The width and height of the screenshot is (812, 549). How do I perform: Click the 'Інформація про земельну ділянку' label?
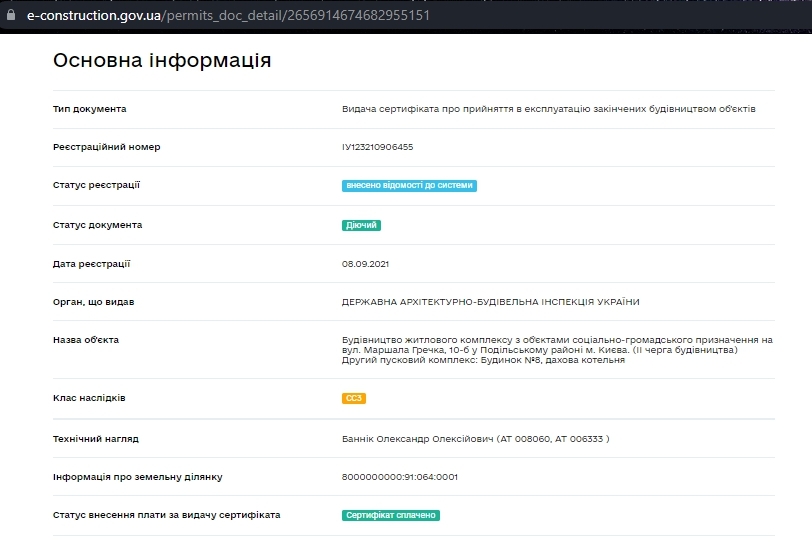(138, 477)
